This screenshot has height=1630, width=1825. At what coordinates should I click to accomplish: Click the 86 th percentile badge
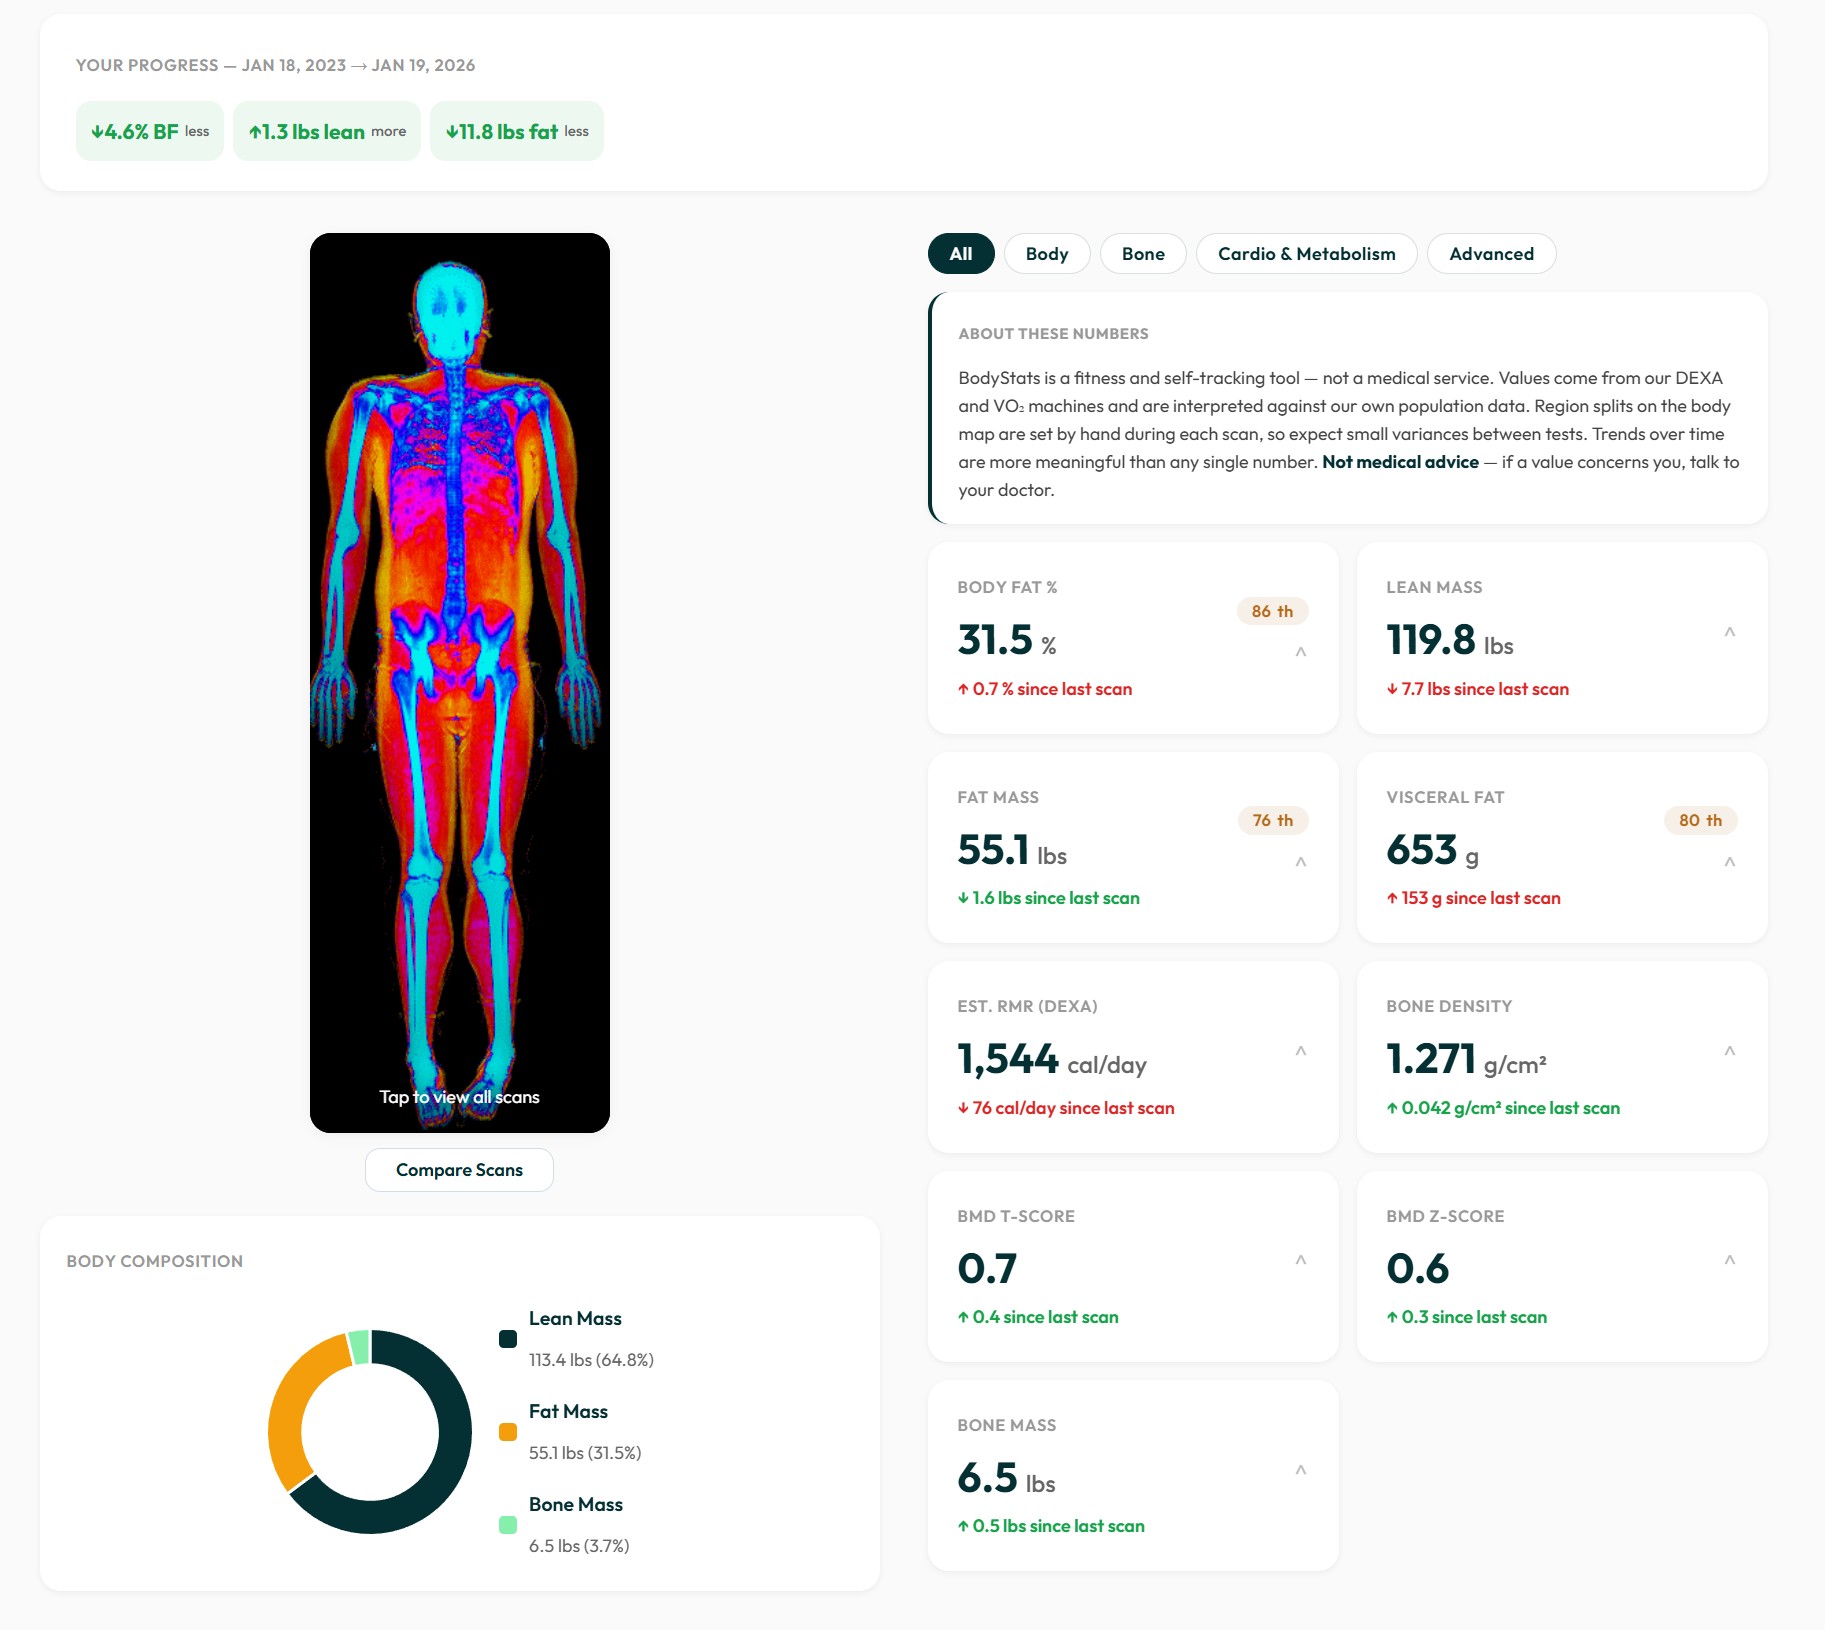(x=1272, y=611)
